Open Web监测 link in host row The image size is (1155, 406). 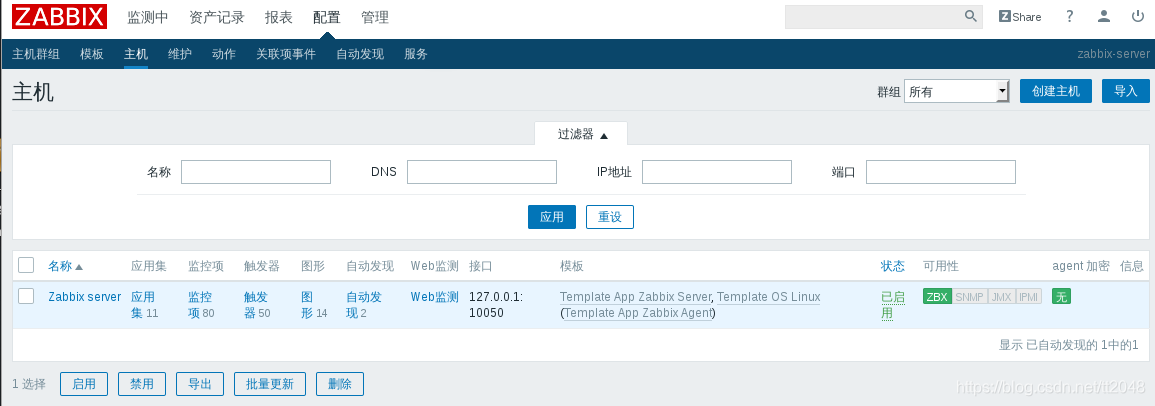[x=435, y=297]
